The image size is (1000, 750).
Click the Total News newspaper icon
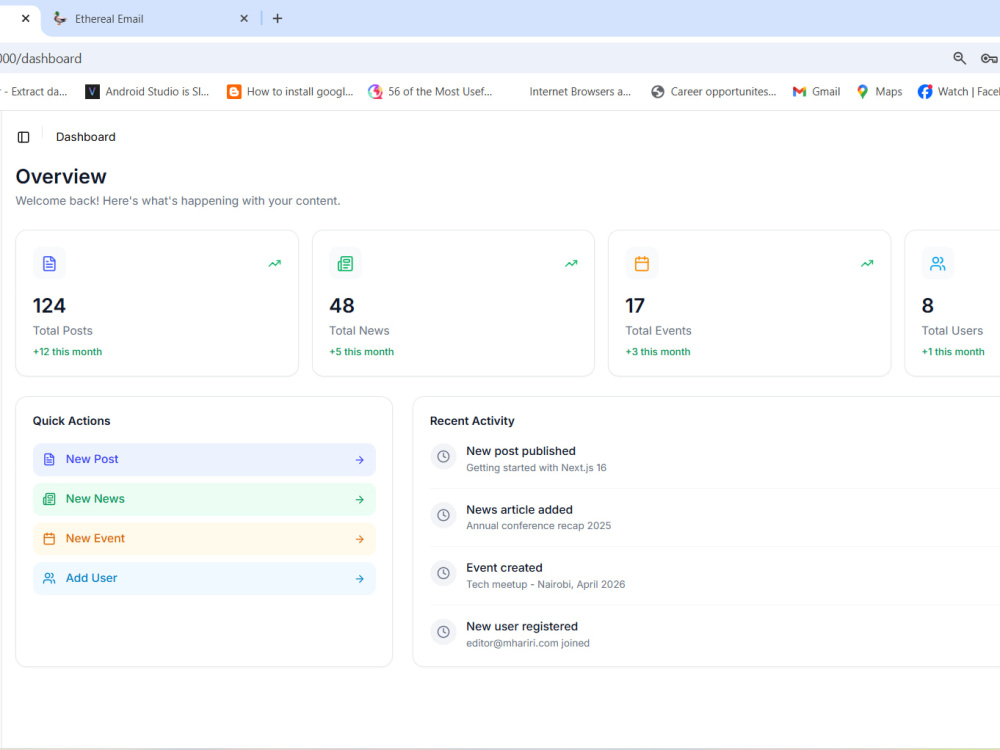pyautogui.click(x=345, y=263)
